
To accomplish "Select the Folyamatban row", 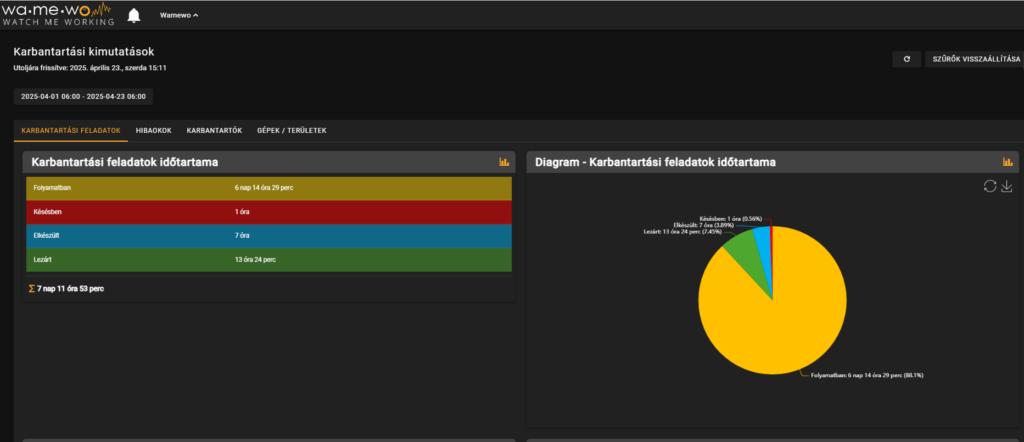I will coord(268,188).
